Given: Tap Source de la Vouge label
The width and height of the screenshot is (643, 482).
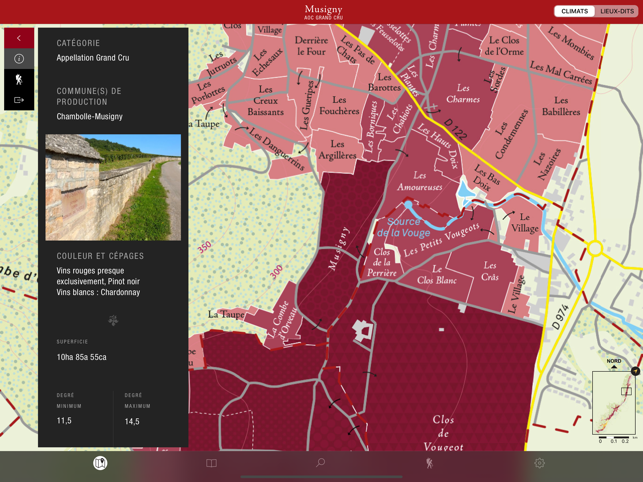Looking at the screenshot, I should [x=404, y=227].
